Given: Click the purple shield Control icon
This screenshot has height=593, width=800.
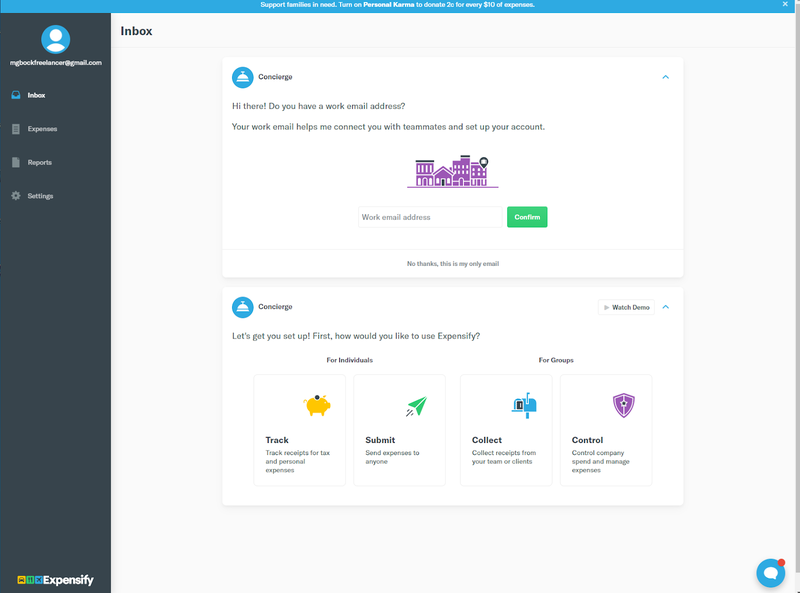Looking at the screenshot, I should click(623, 405).
